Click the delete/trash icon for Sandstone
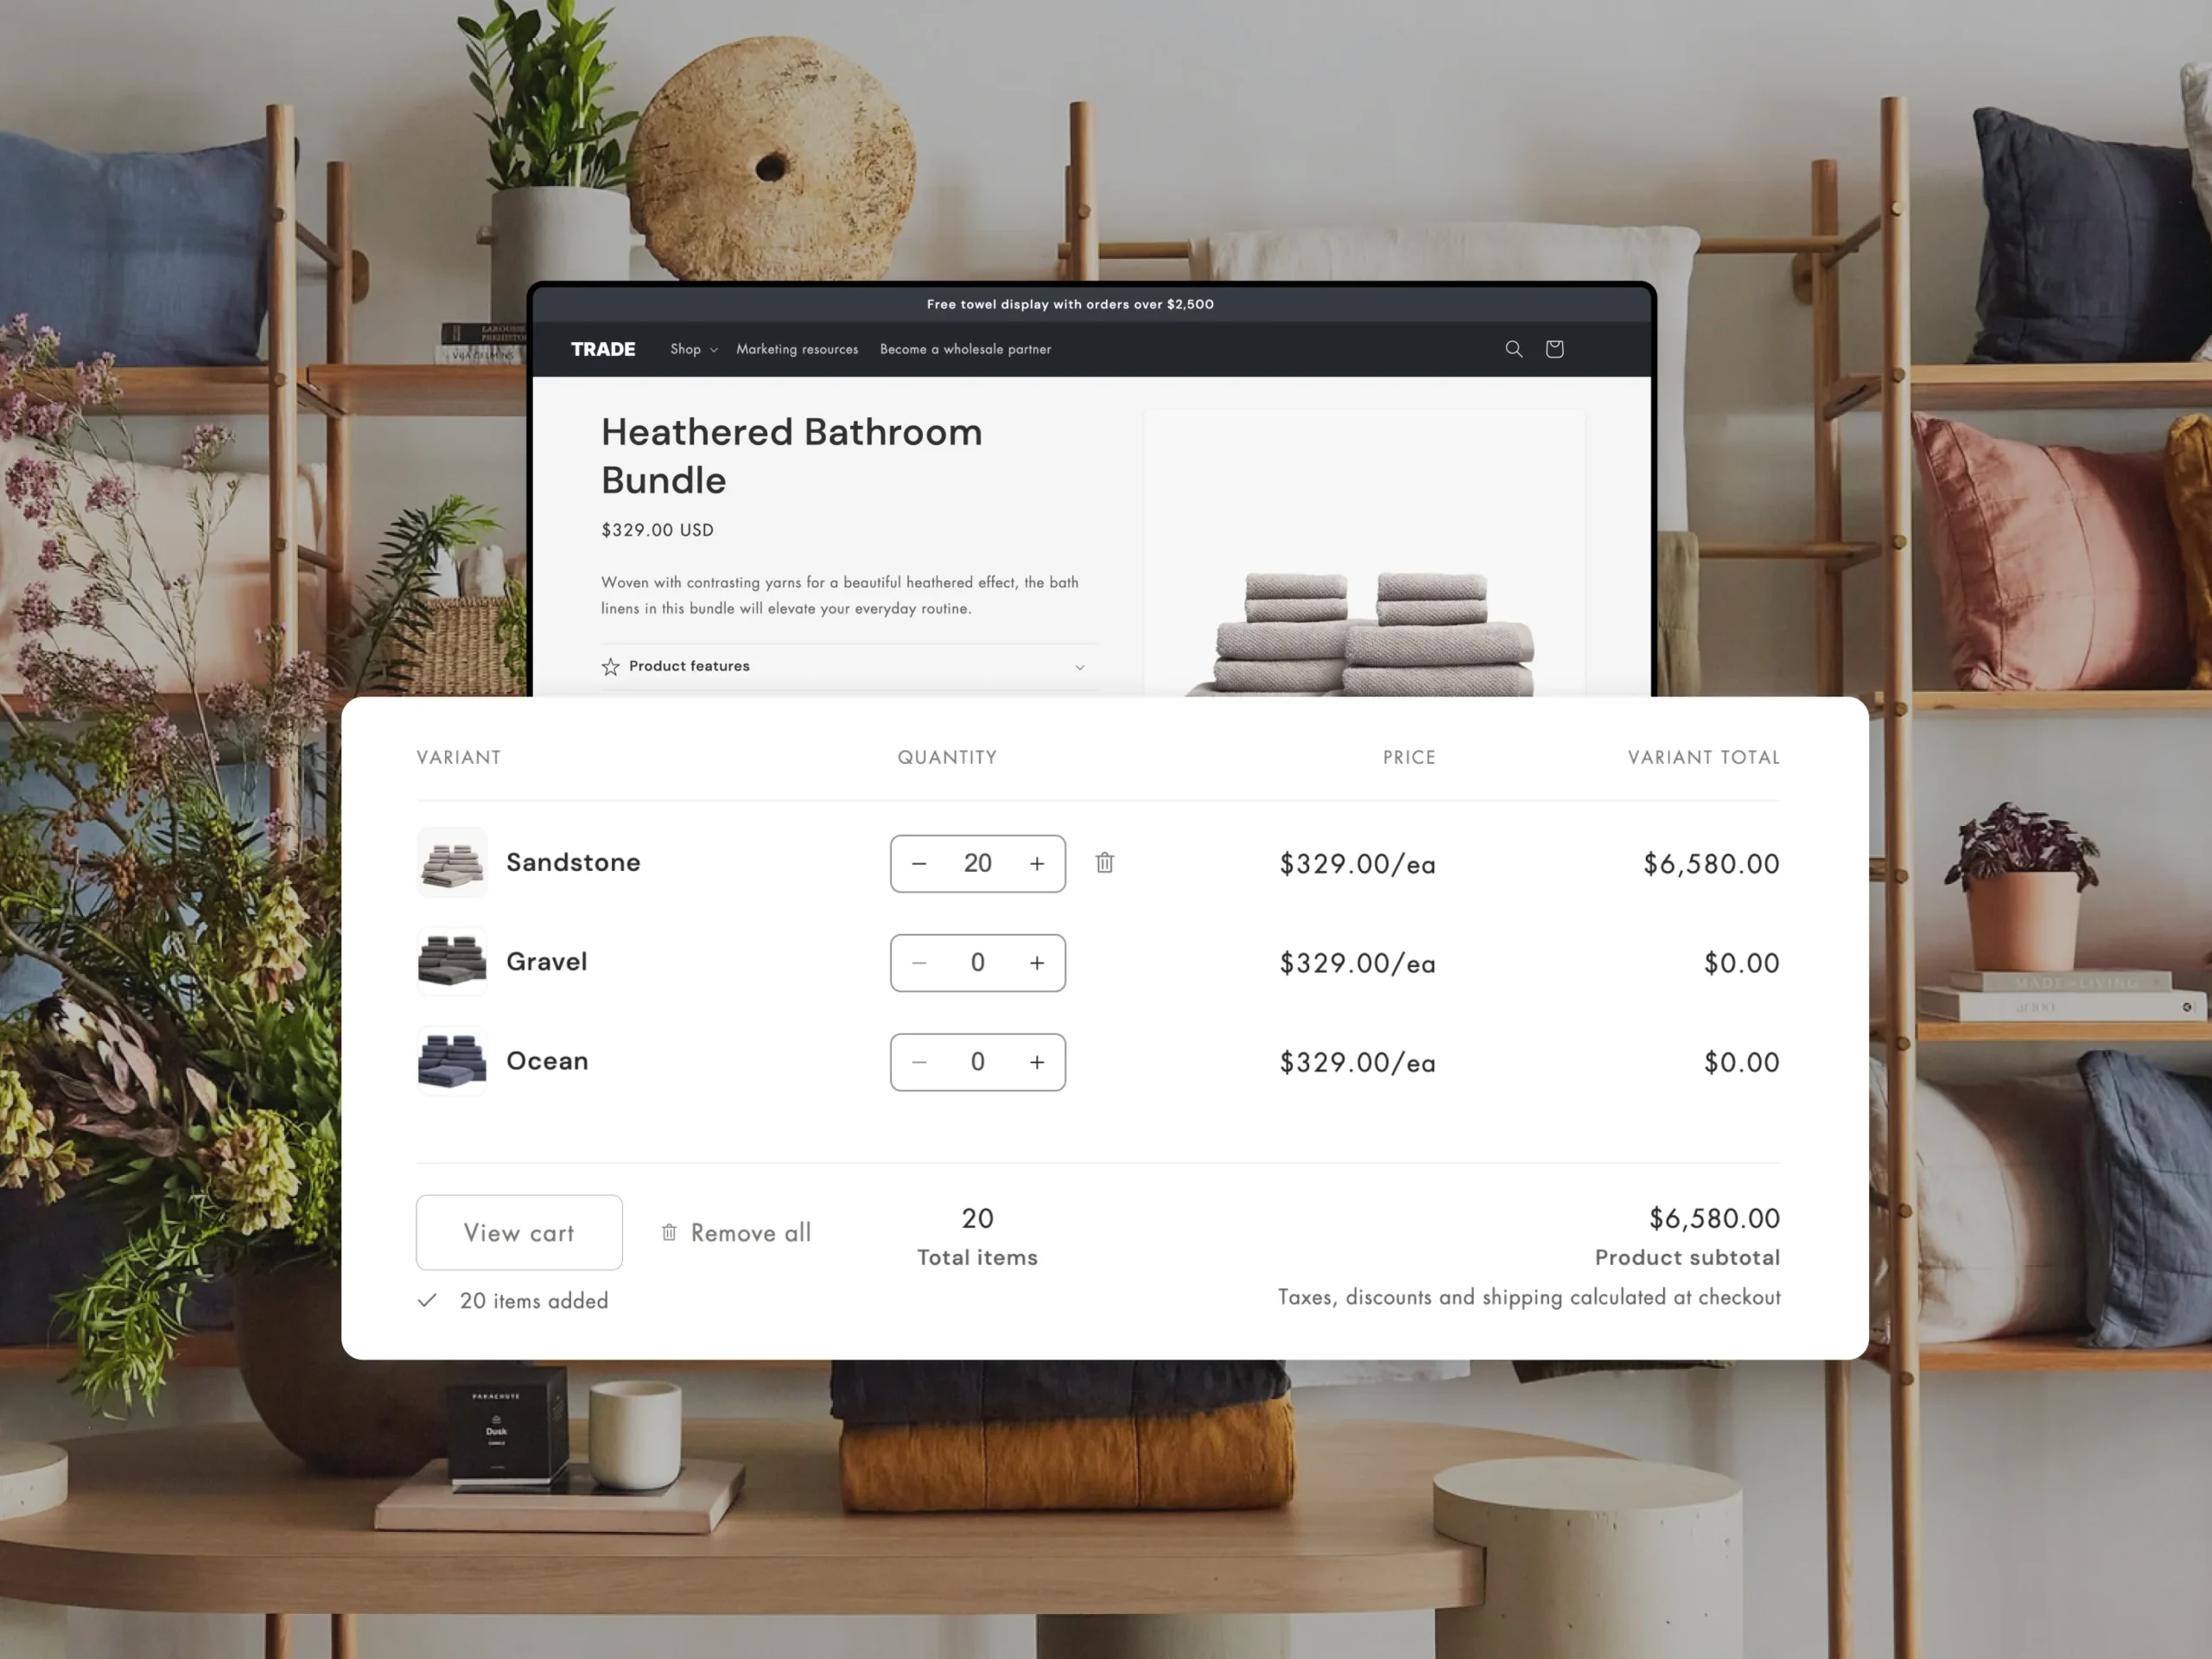Image resolution: width=2212 pixels, height=1659 pixels. pyautogui.click(x=1104, y=861)
